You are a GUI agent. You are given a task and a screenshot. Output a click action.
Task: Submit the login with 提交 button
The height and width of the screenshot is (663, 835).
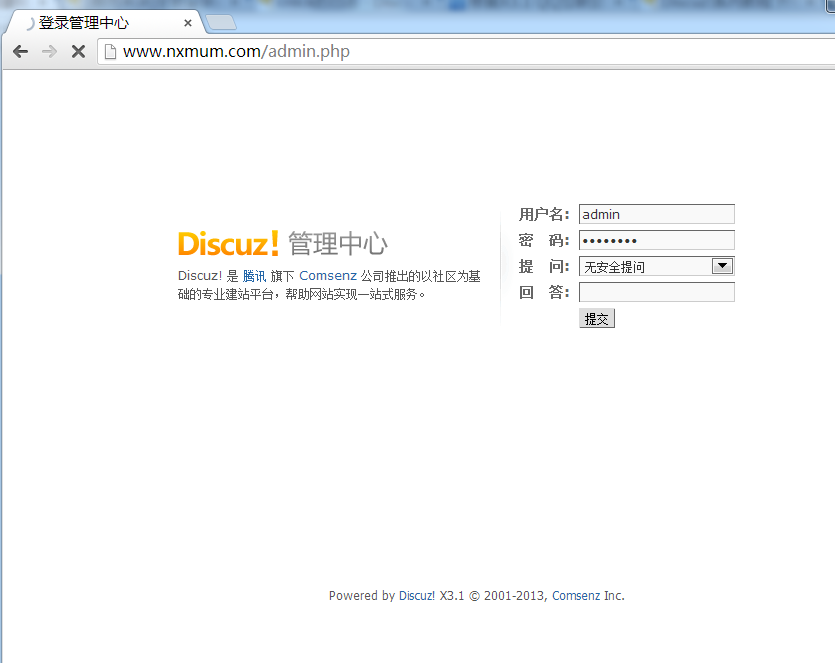596,318
